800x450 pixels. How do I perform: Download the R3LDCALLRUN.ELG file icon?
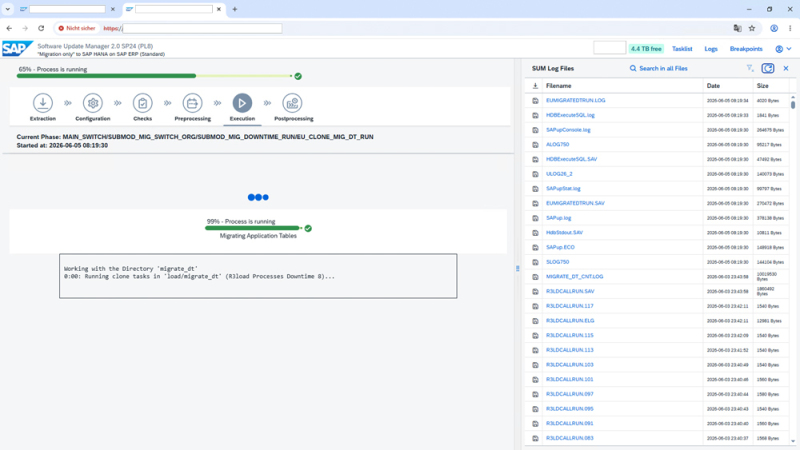coord(535,321)
